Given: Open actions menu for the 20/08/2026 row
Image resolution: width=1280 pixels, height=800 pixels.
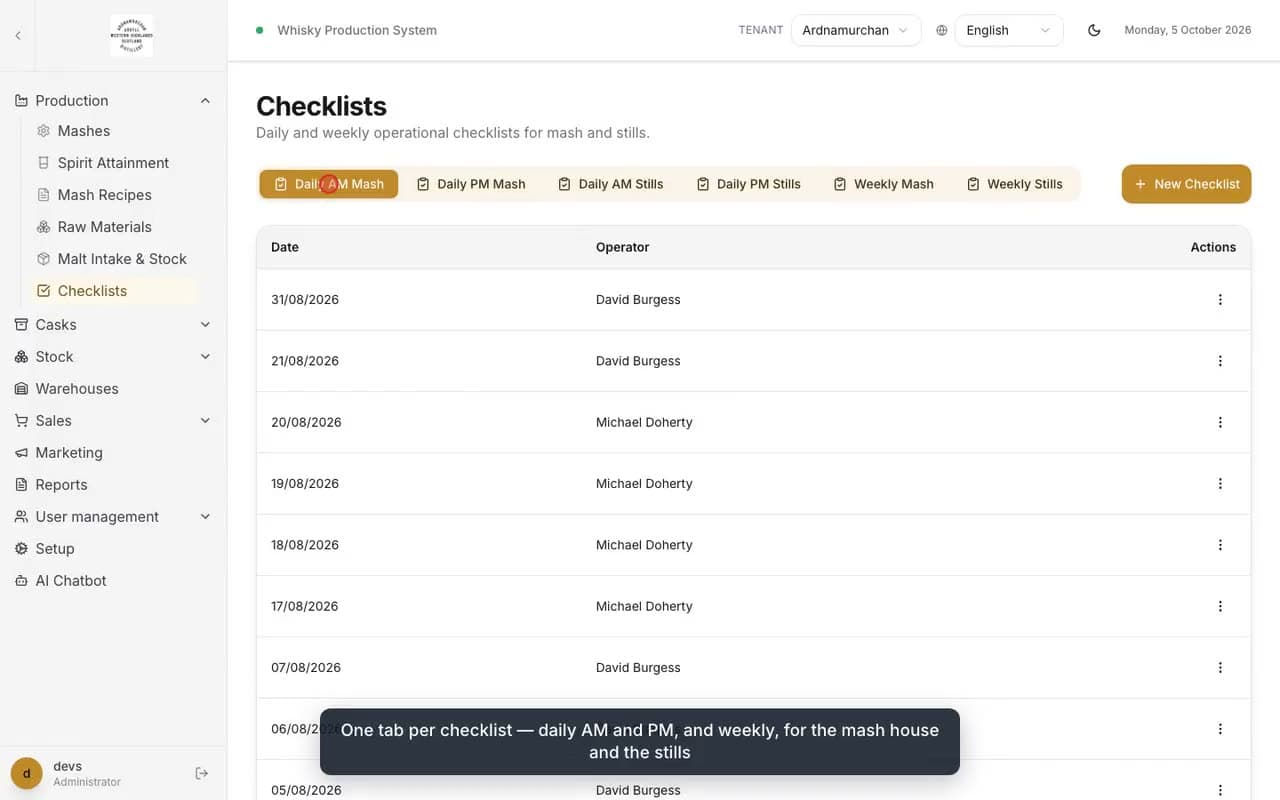Looking at the screenshot, I should [x=1220, y=422].
